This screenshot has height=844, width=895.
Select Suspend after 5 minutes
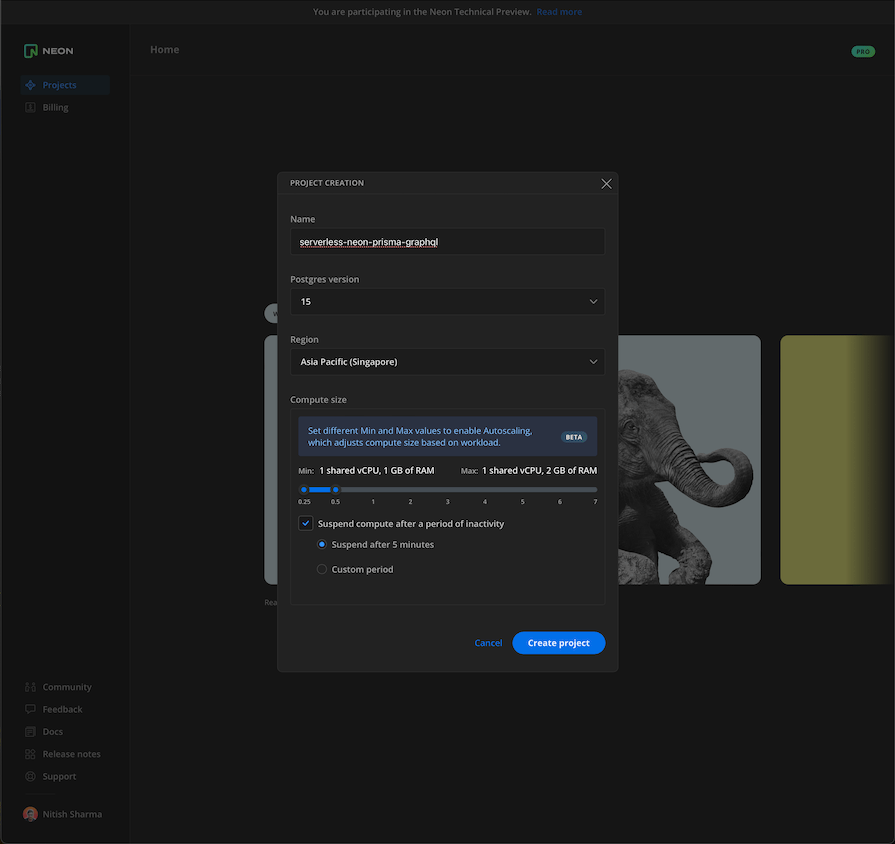coord(321,544)
